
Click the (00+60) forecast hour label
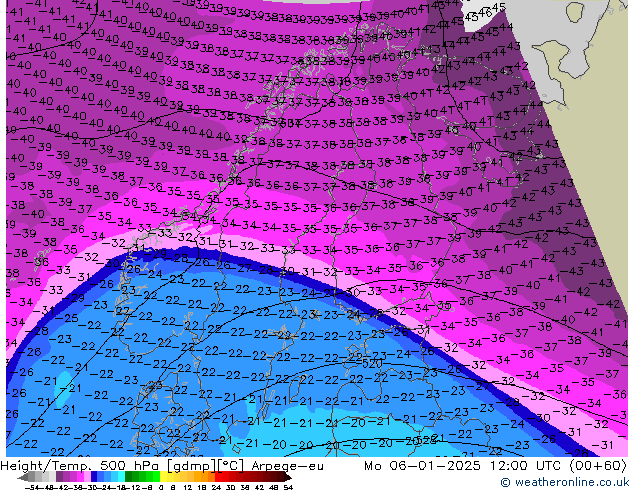(x=598, y=466)
